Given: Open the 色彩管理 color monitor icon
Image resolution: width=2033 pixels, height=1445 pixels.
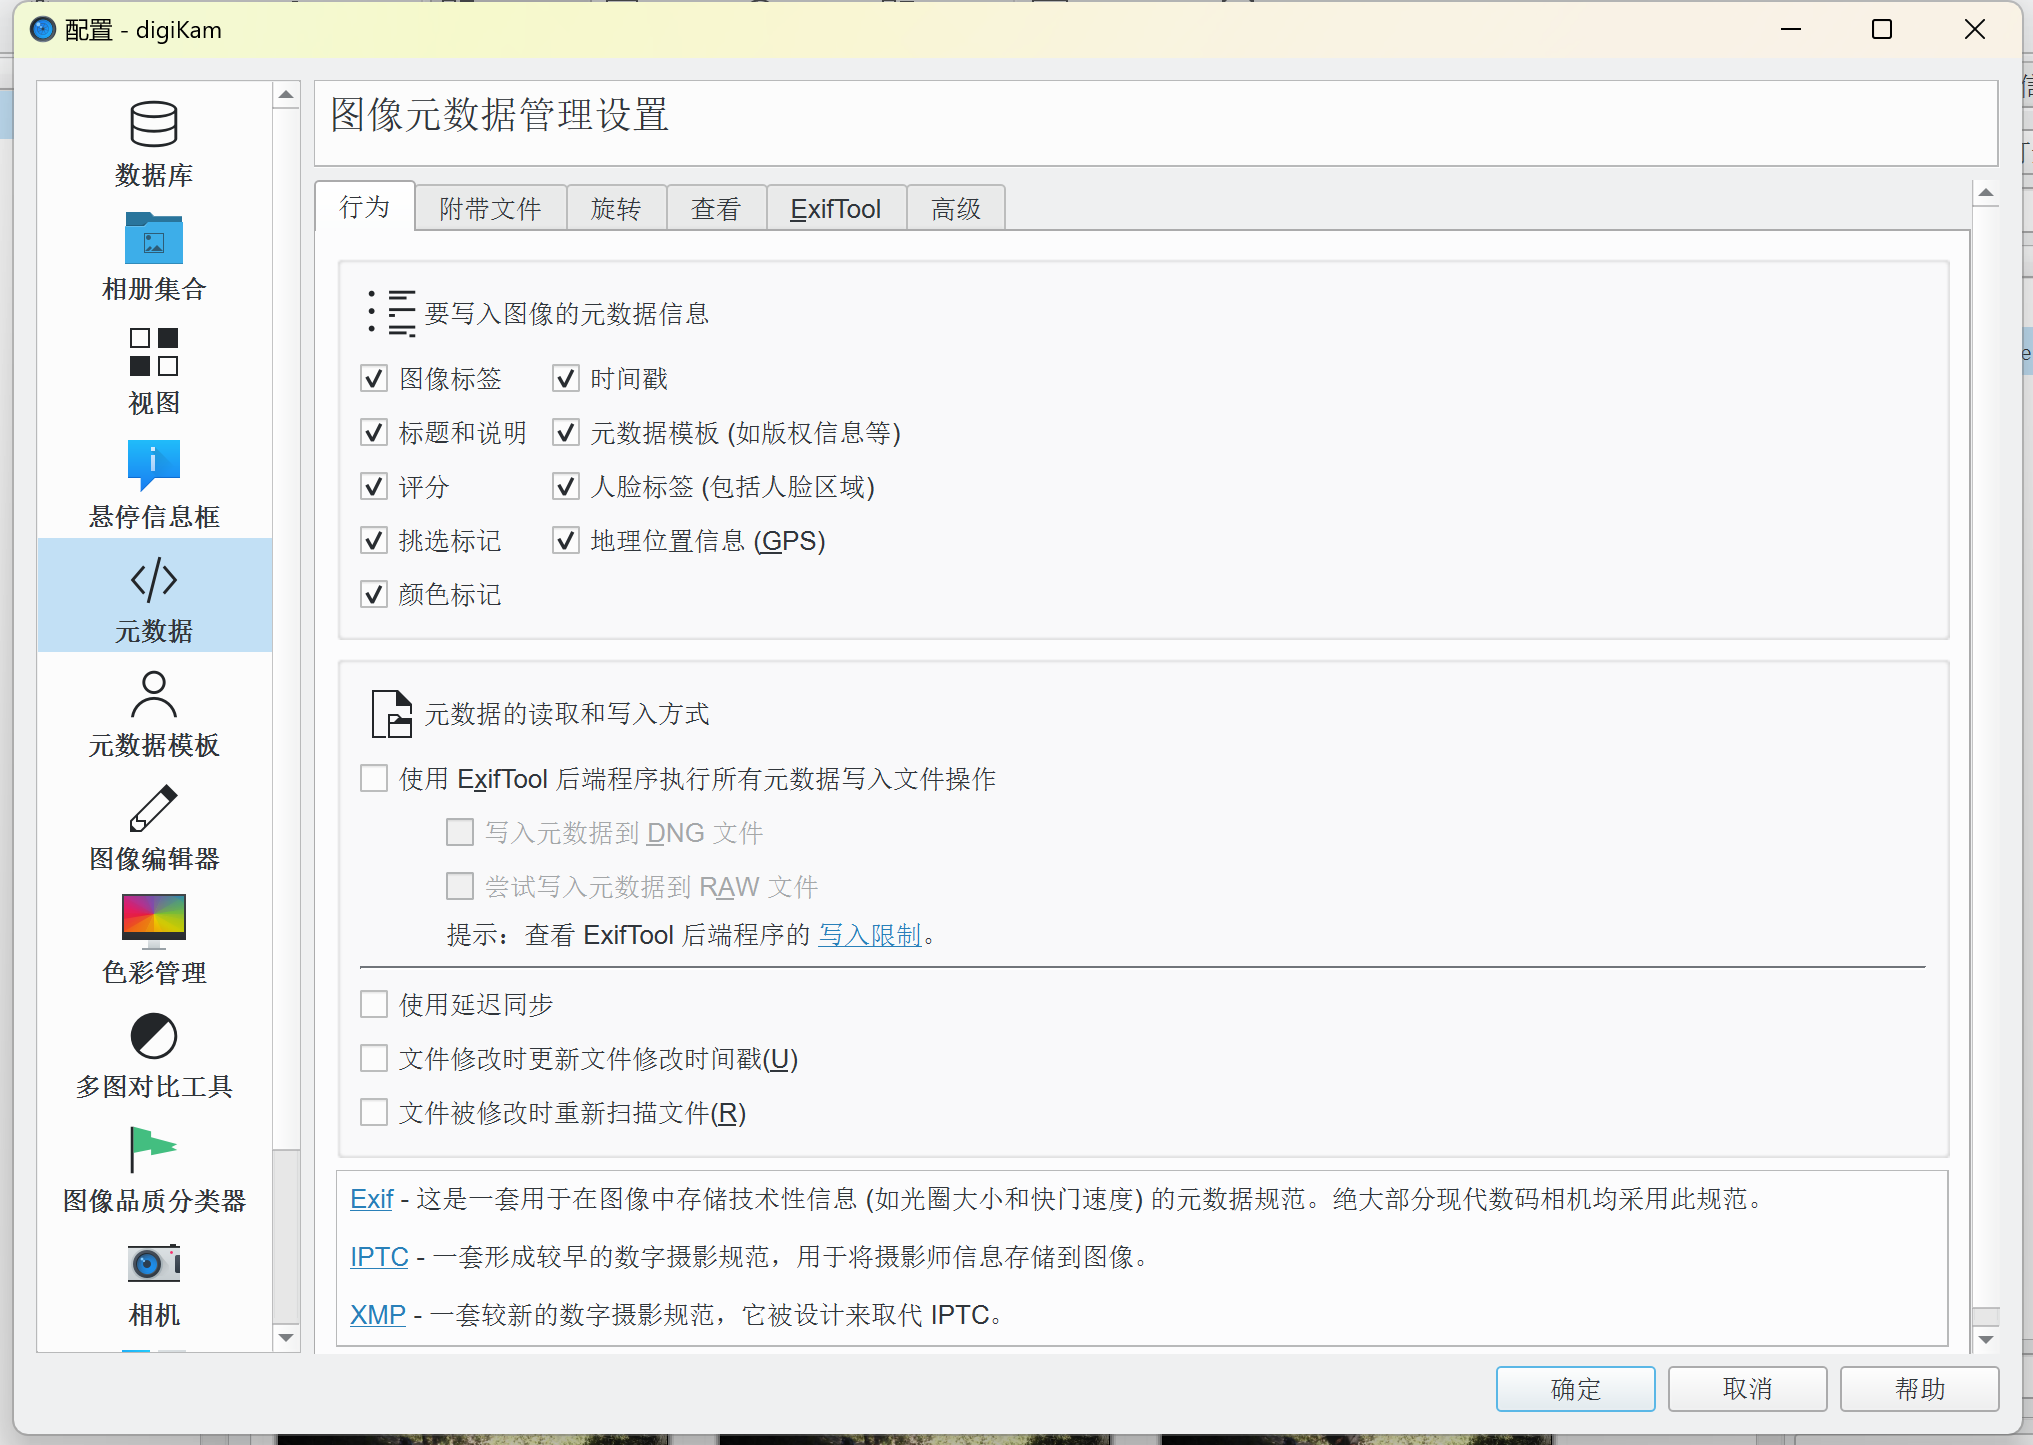Looking at the screenshot, I should [153, 921].
